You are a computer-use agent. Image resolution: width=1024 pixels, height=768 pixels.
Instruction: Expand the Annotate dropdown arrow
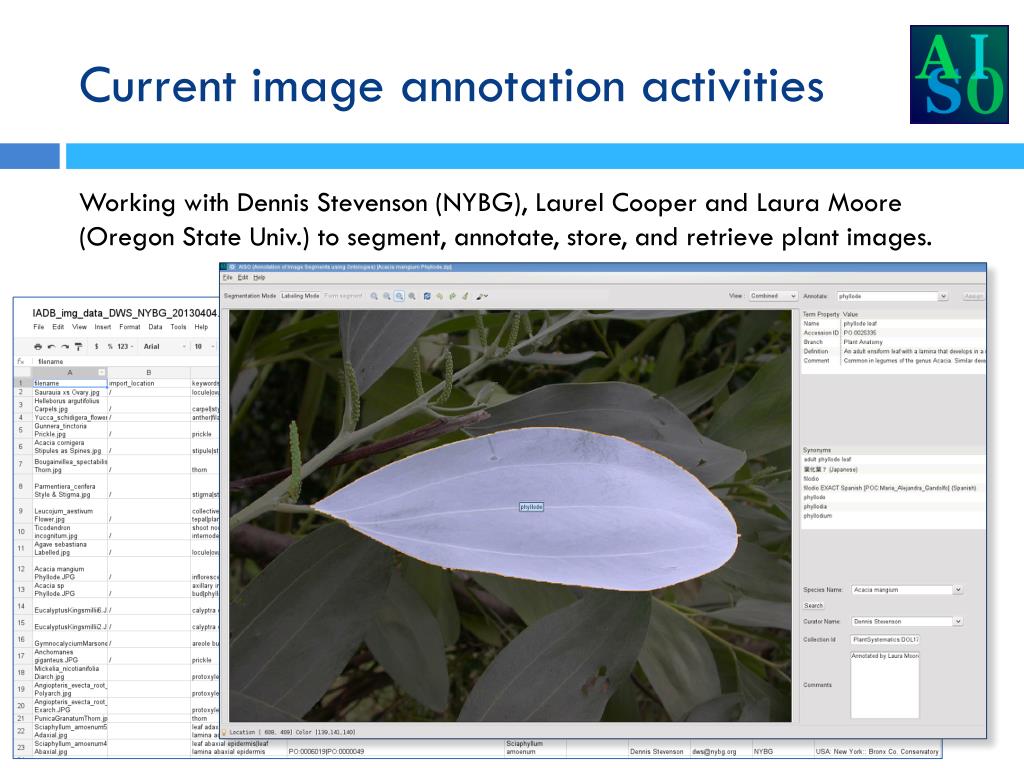[x=943, y=296]
